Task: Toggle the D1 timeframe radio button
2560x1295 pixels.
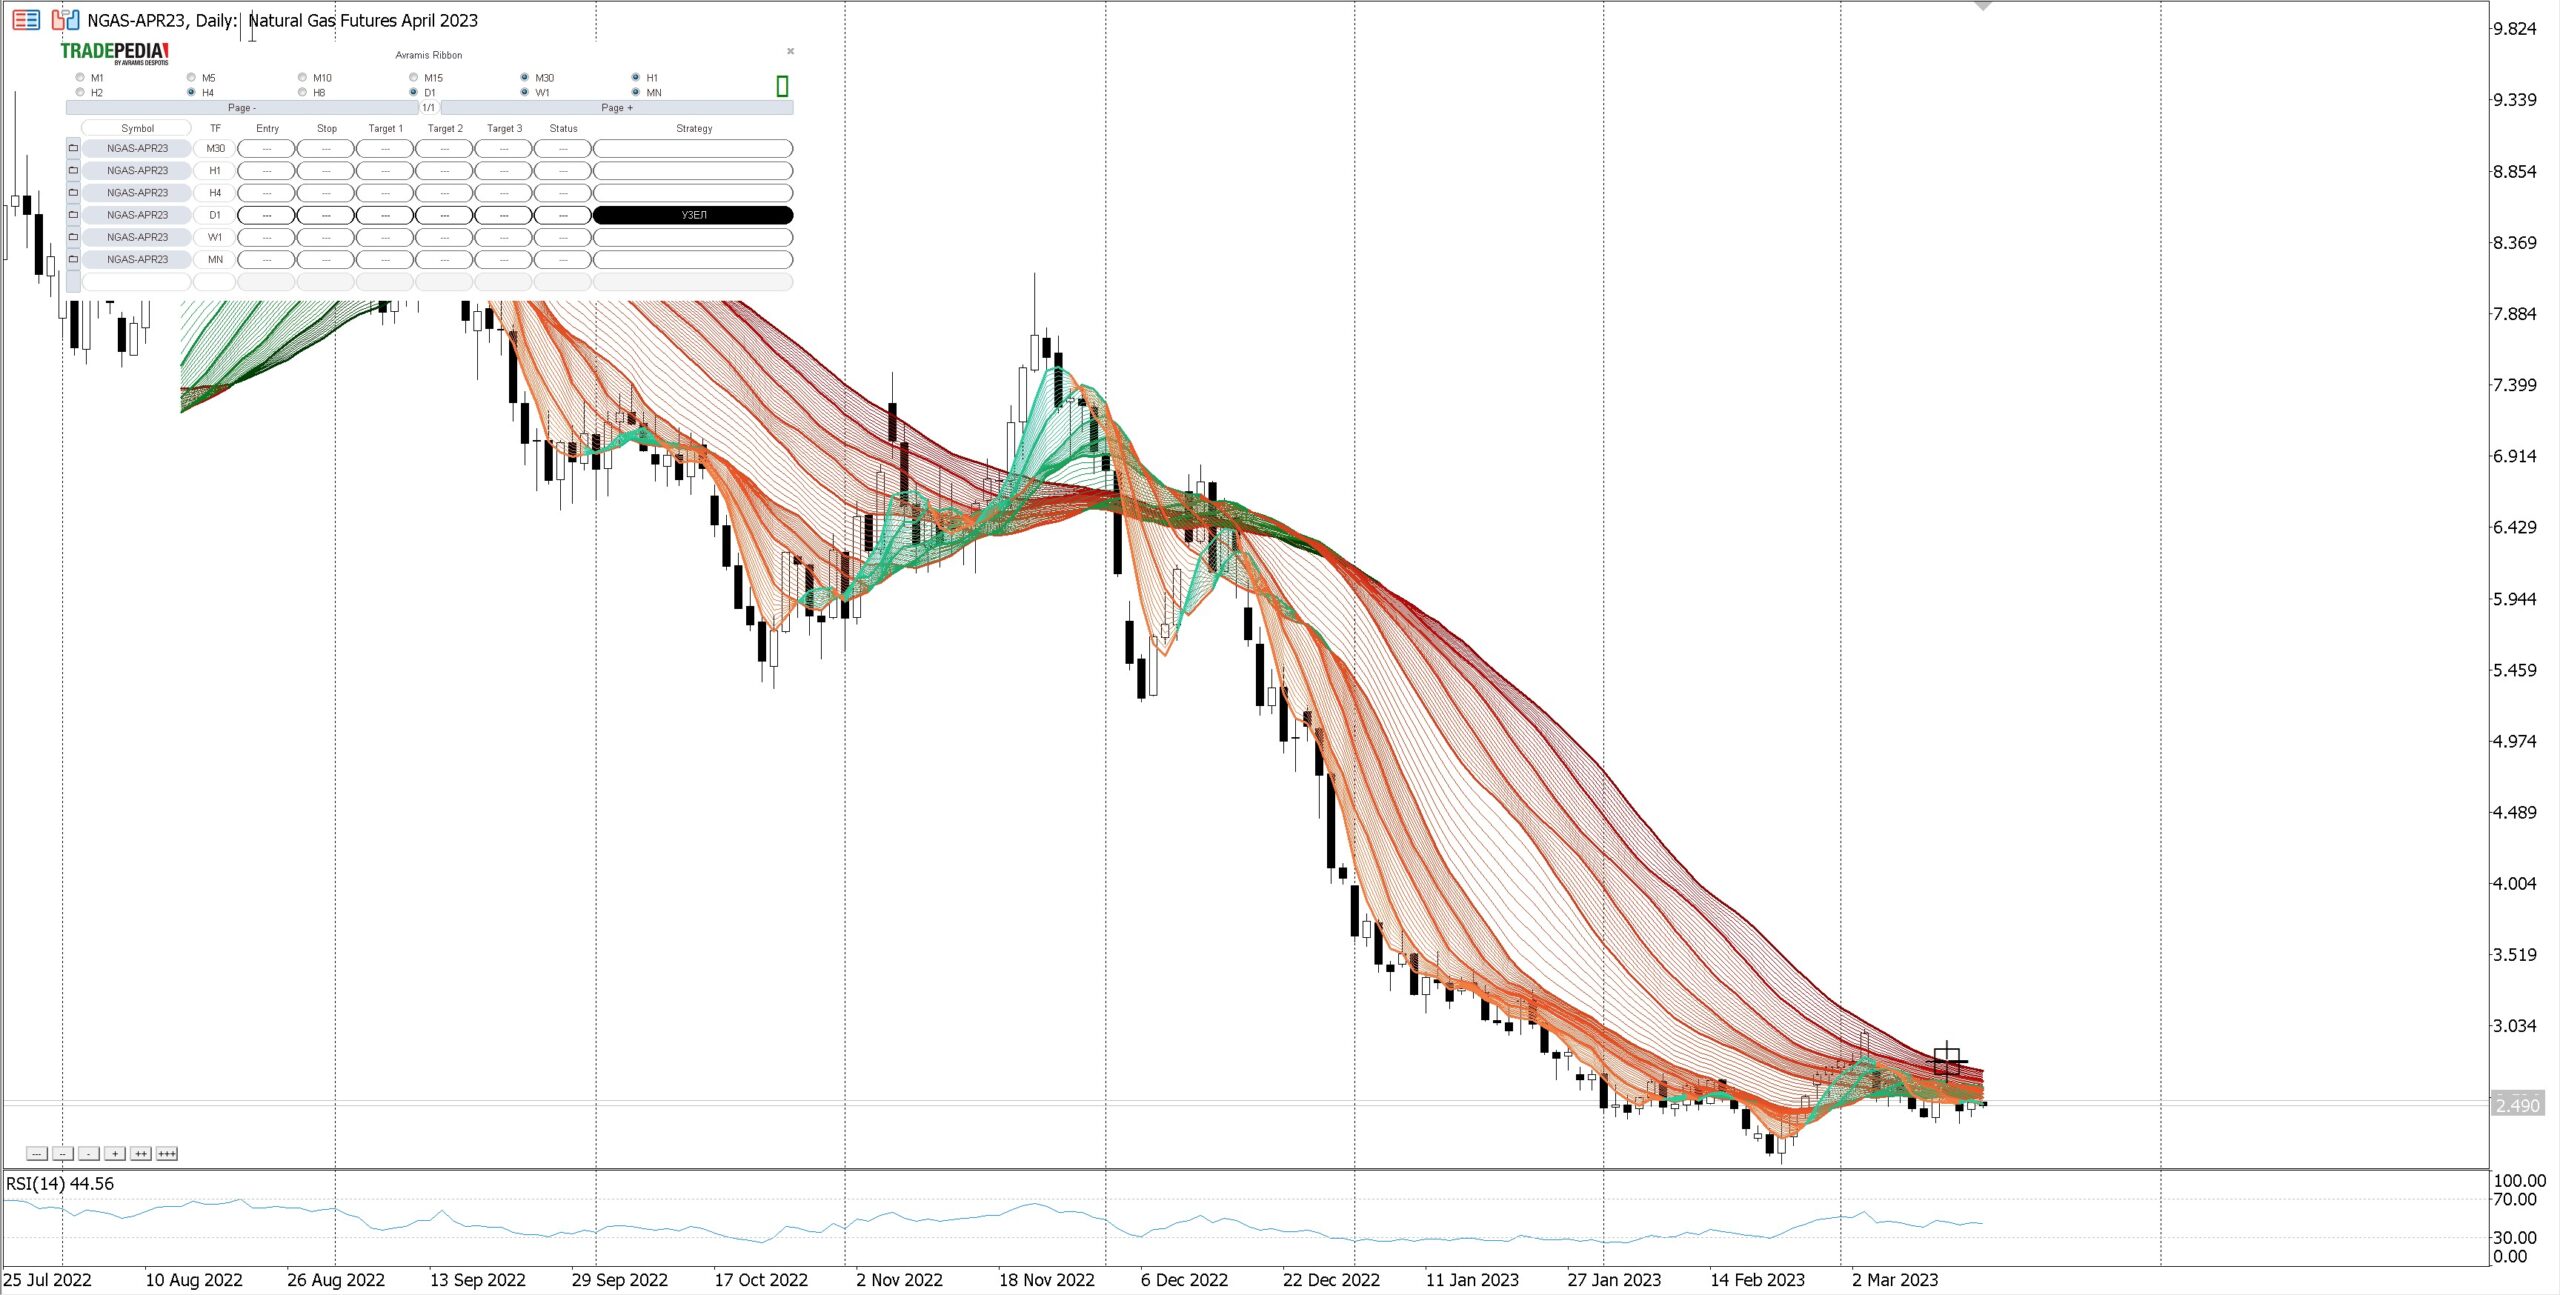Action: click(x=413, y=92)
